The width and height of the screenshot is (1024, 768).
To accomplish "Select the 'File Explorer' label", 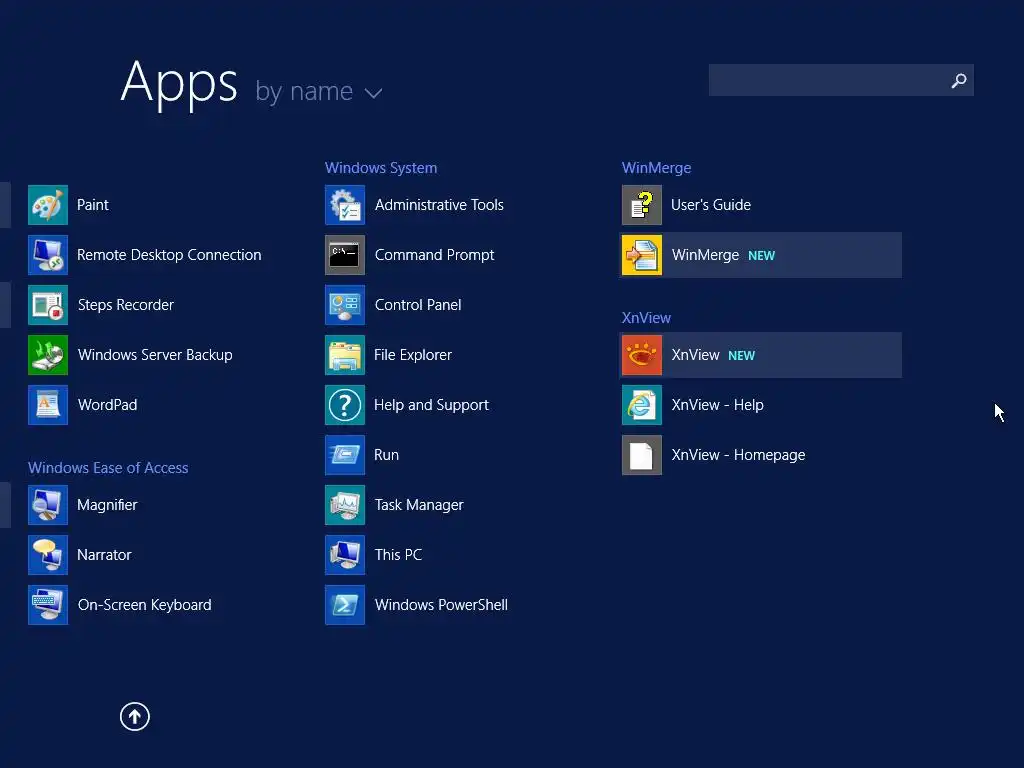I will tap(413, 355).
